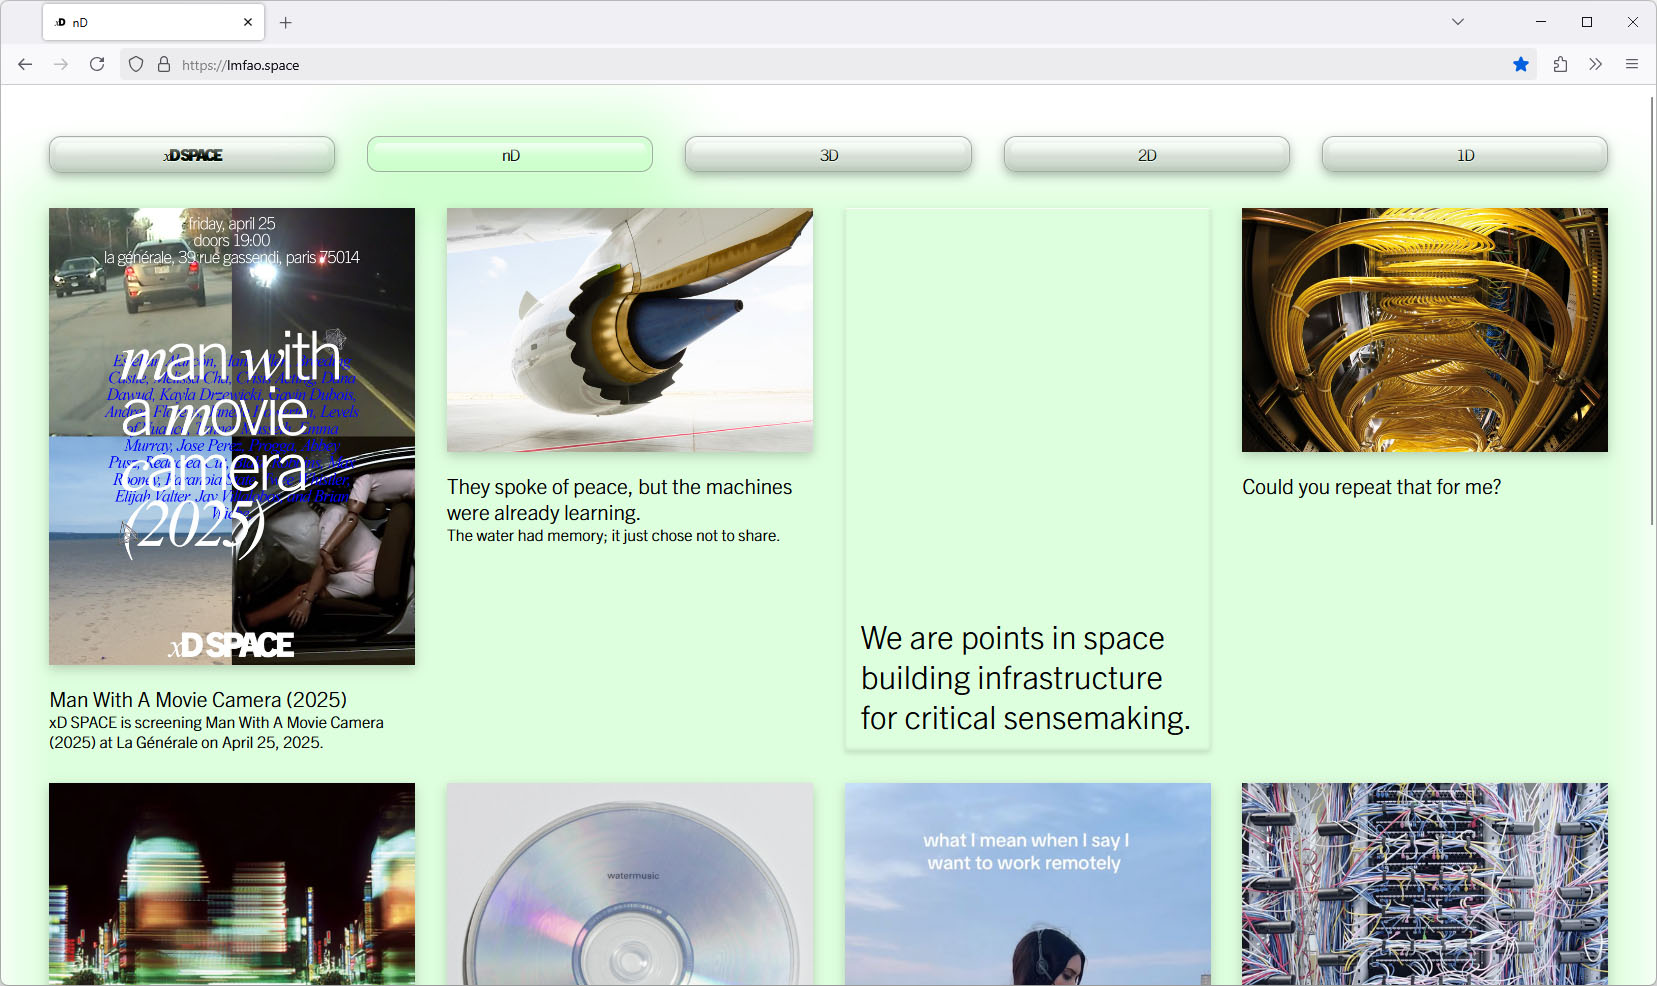Expand the list all tabs dropdown

pos(1458,22)
